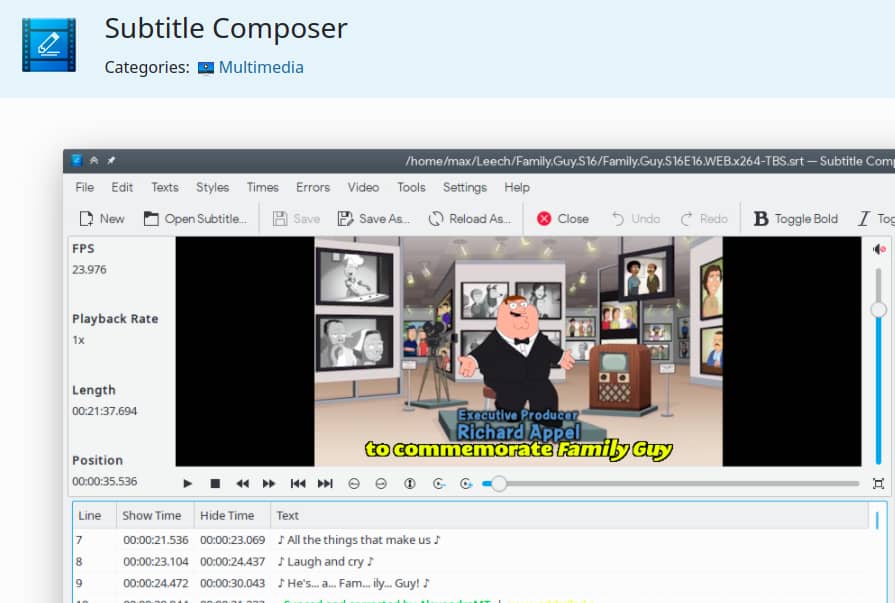Click the circled 1 playback rate icon
895x603 pixels.
pyautogui.click(x=410, y=484)
